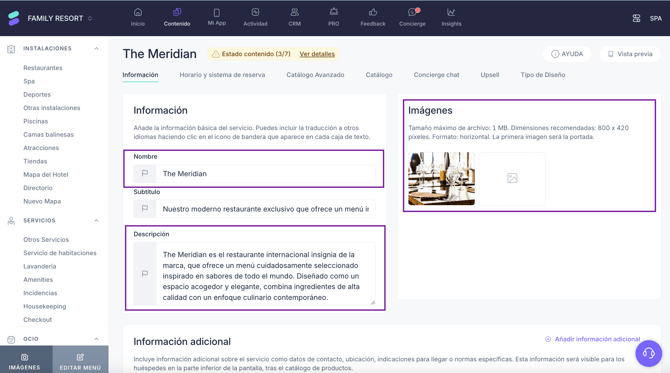Open Otros Servicios in the sidebar

(x=46, y=240)
